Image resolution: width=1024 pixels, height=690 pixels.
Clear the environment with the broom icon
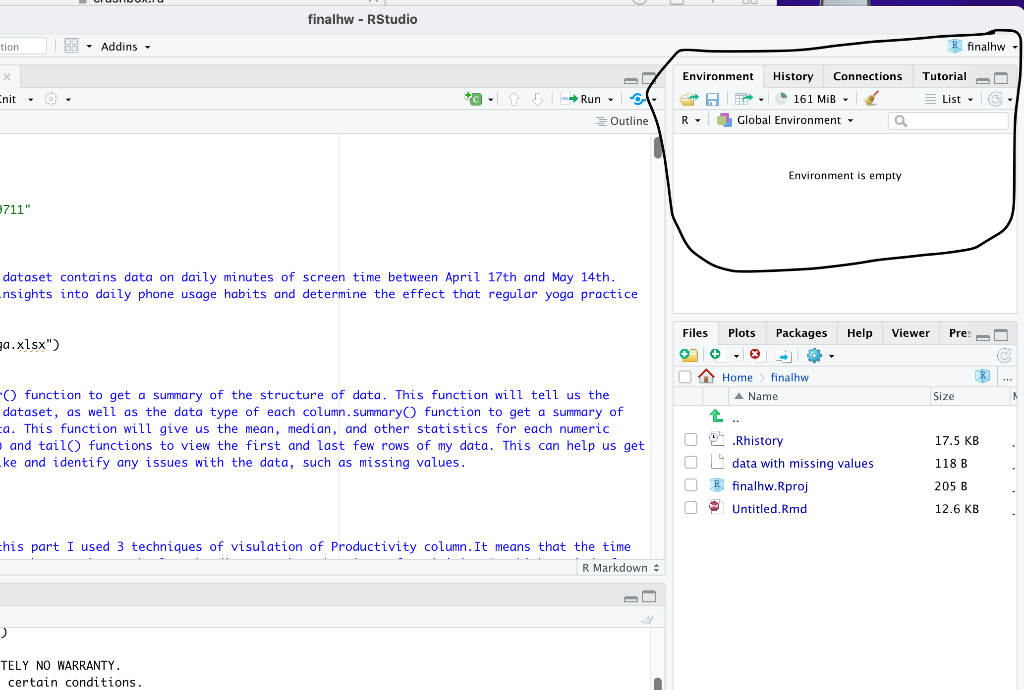(x=871, y=98)
